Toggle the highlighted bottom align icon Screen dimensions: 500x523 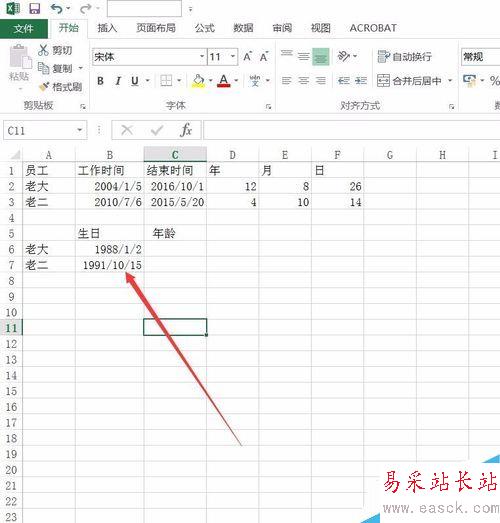click(x=321, y=57)
